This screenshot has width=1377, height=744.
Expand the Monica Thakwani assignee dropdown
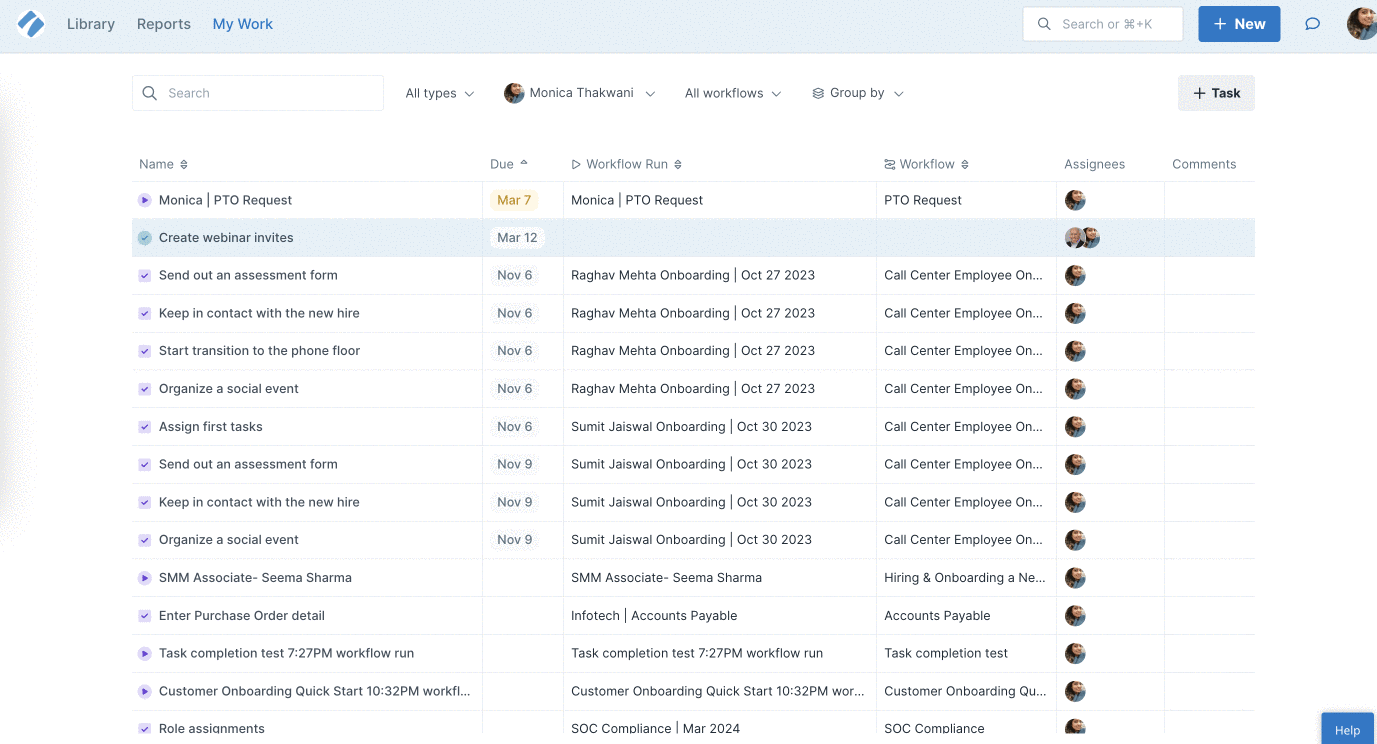tap(580, 93)
